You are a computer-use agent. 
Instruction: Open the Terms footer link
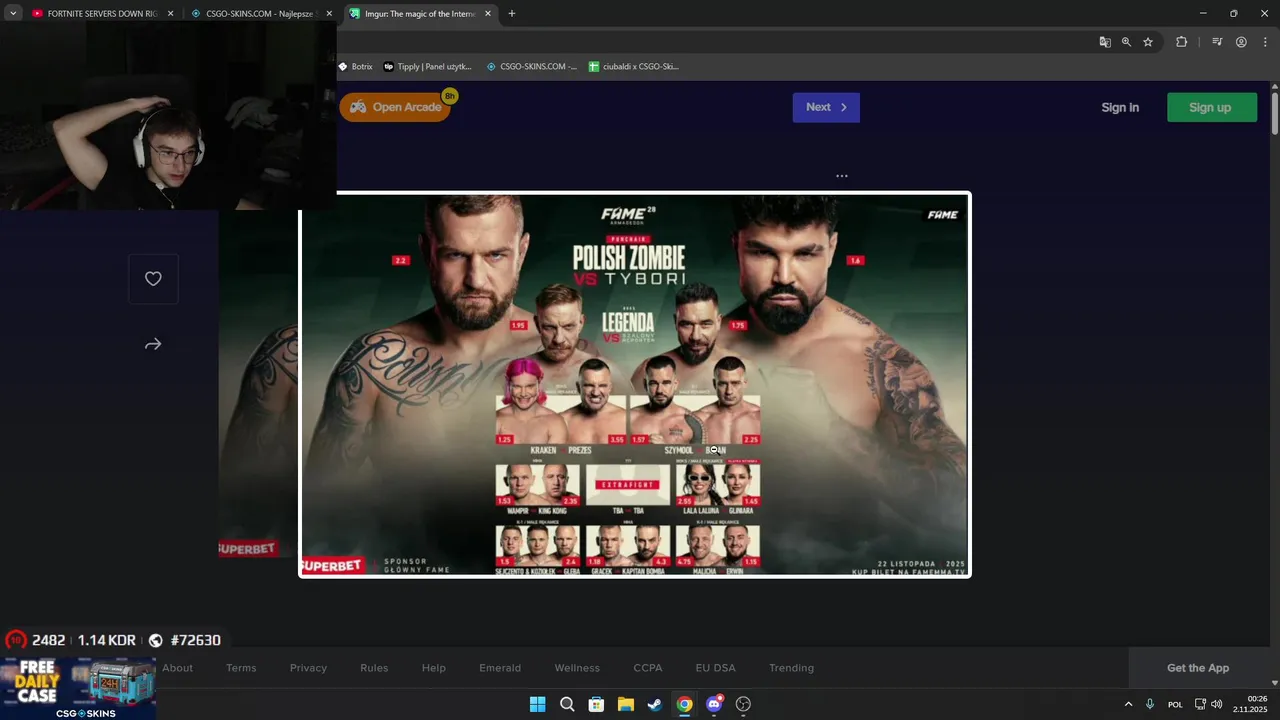[x=241, y=668]
